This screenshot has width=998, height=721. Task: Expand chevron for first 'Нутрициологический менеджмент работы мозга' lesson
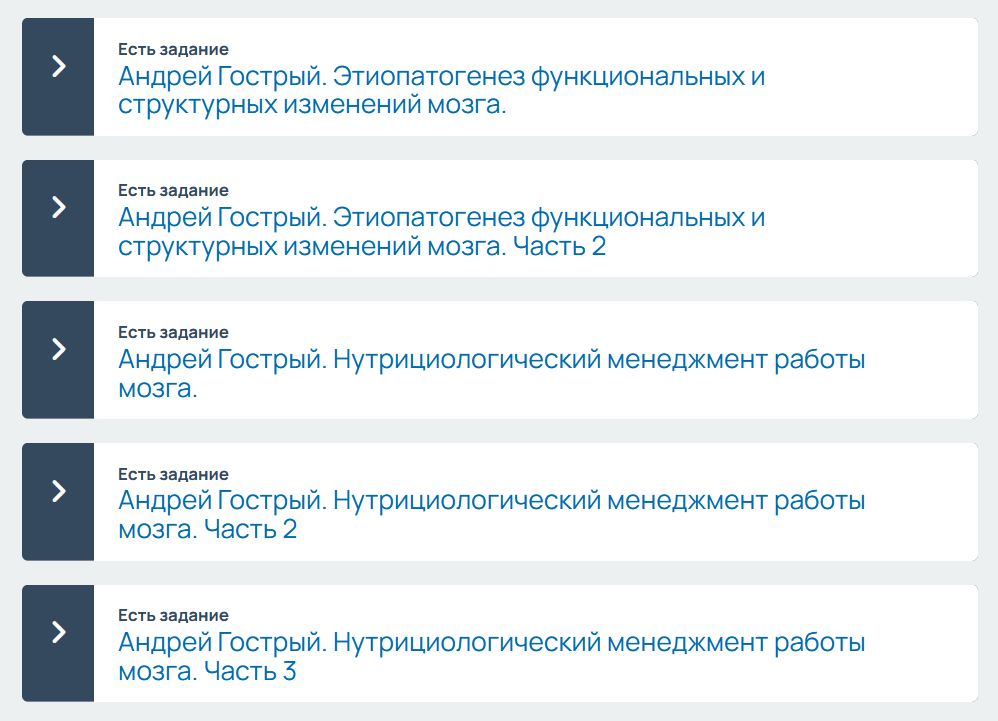pos(58,349)
